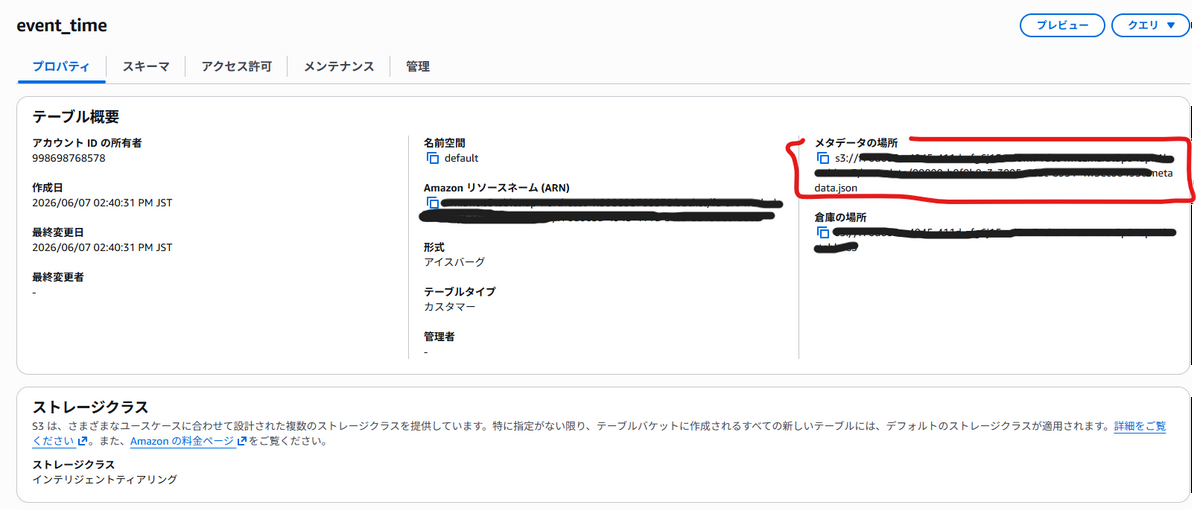The image size is (1200, 510).
Task: Select the account ID 998698768578
Action: click(69, 158)
